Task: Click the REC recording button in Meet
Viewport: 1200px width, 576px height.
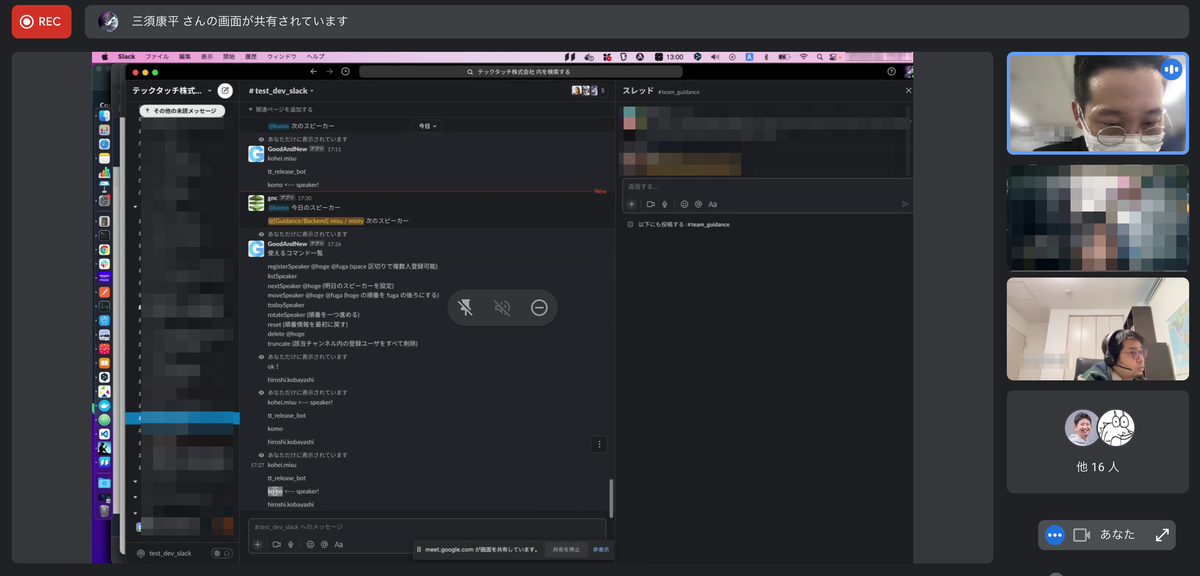Action: pos(41,21)
